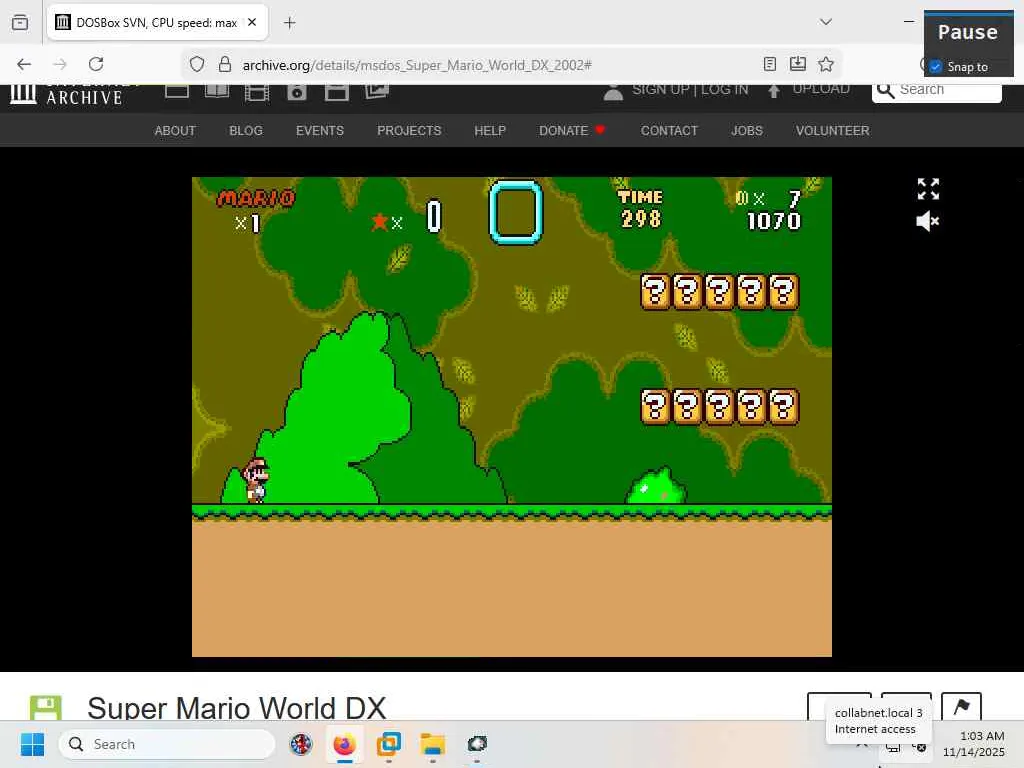Open the Windows Start menu
This screenshot has height=768, width=1024.
(32, 744)
